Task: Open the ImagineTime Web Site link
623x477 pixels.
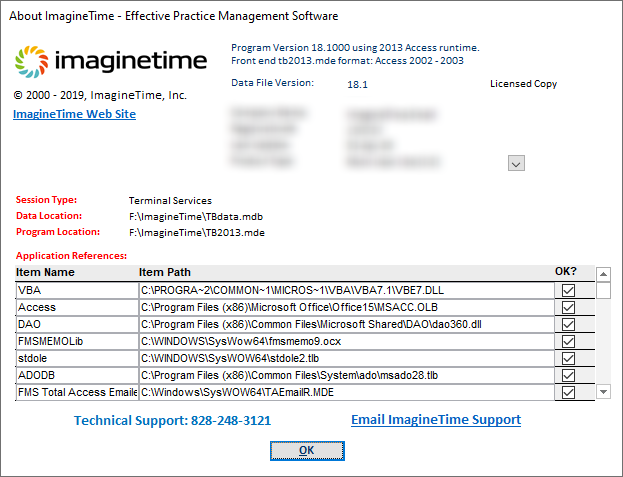Action: coord(74,114)
